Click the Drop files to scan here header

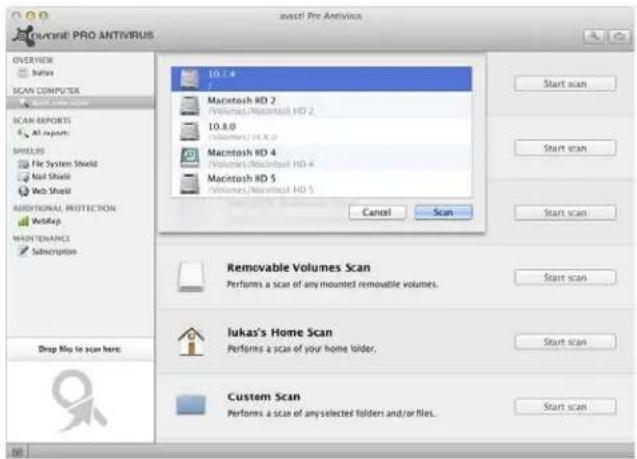[80, 349]
